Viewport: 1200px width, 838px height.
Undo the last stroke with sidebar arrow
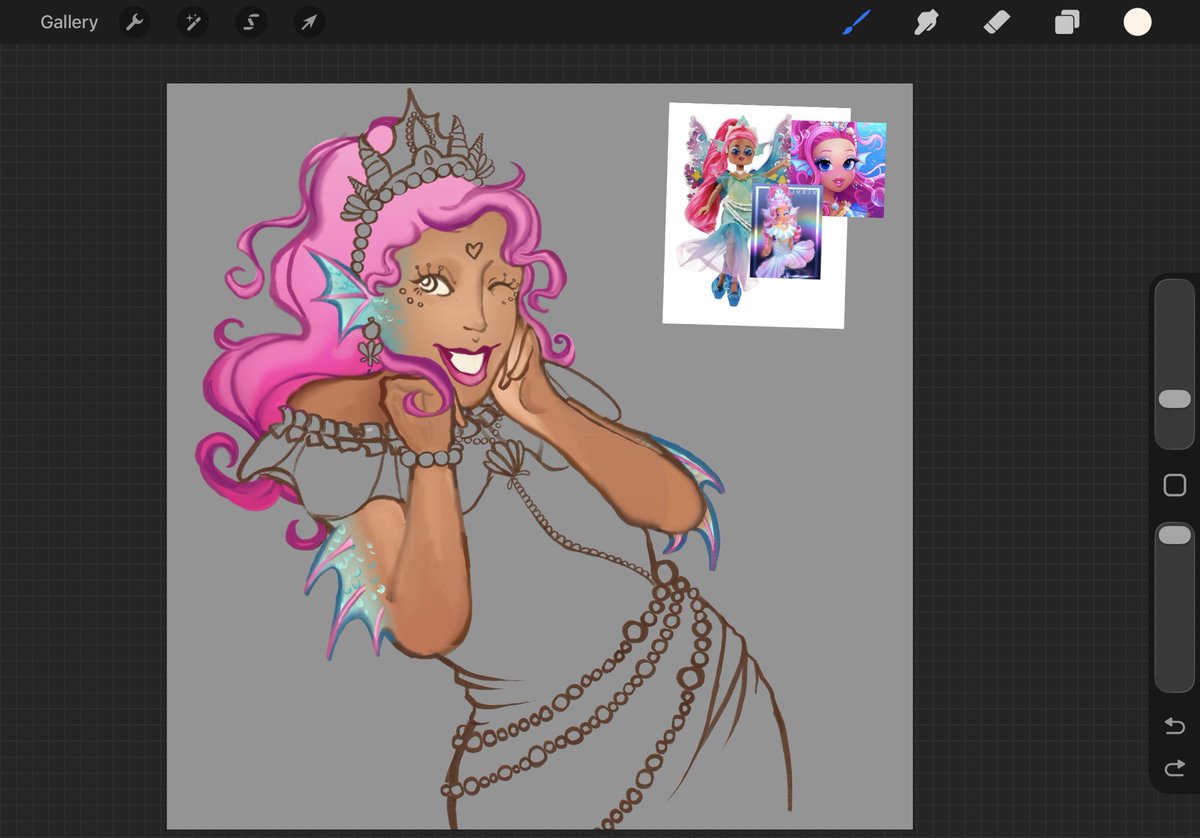point(1174,726)
